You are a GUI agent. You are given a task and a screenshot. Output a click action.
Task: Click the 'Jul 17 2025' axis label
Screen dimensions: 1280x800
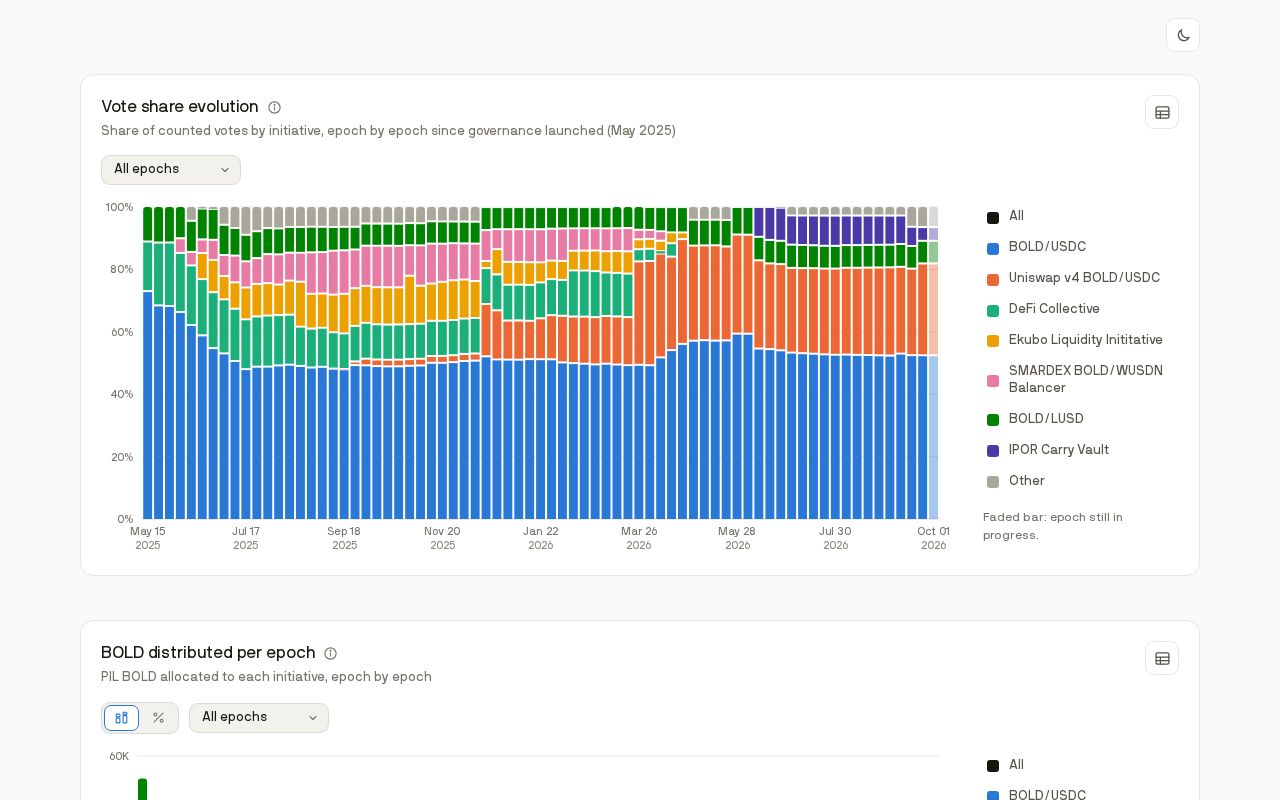click(x=246, y=538)
